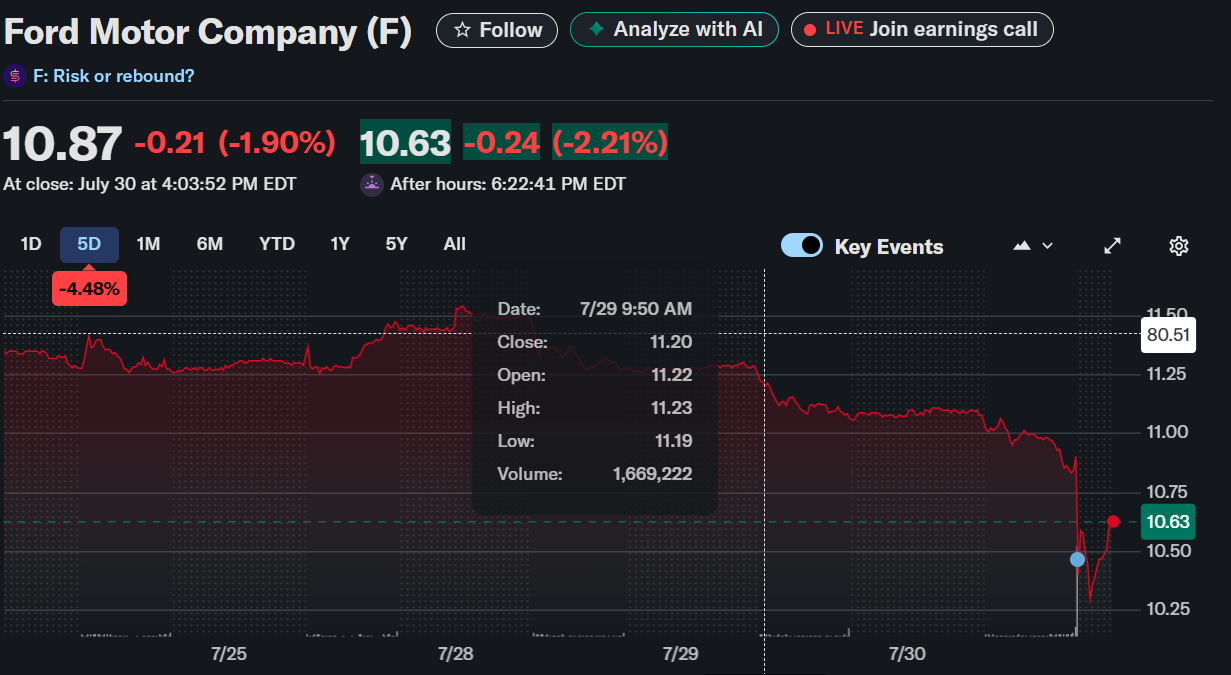Screen dimensions: 1231x675
Task: Click the 7/30 date axis label
Action: click(x=907, y=654)
